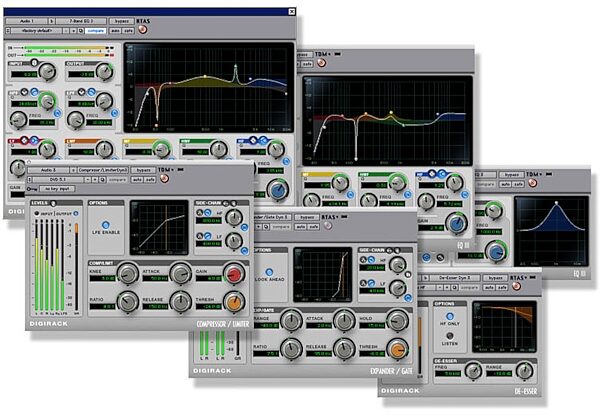Click red target button in top-right EQ III window
Image resolution: width=600 pixels, height=419 pixels.
click(321, 63)
